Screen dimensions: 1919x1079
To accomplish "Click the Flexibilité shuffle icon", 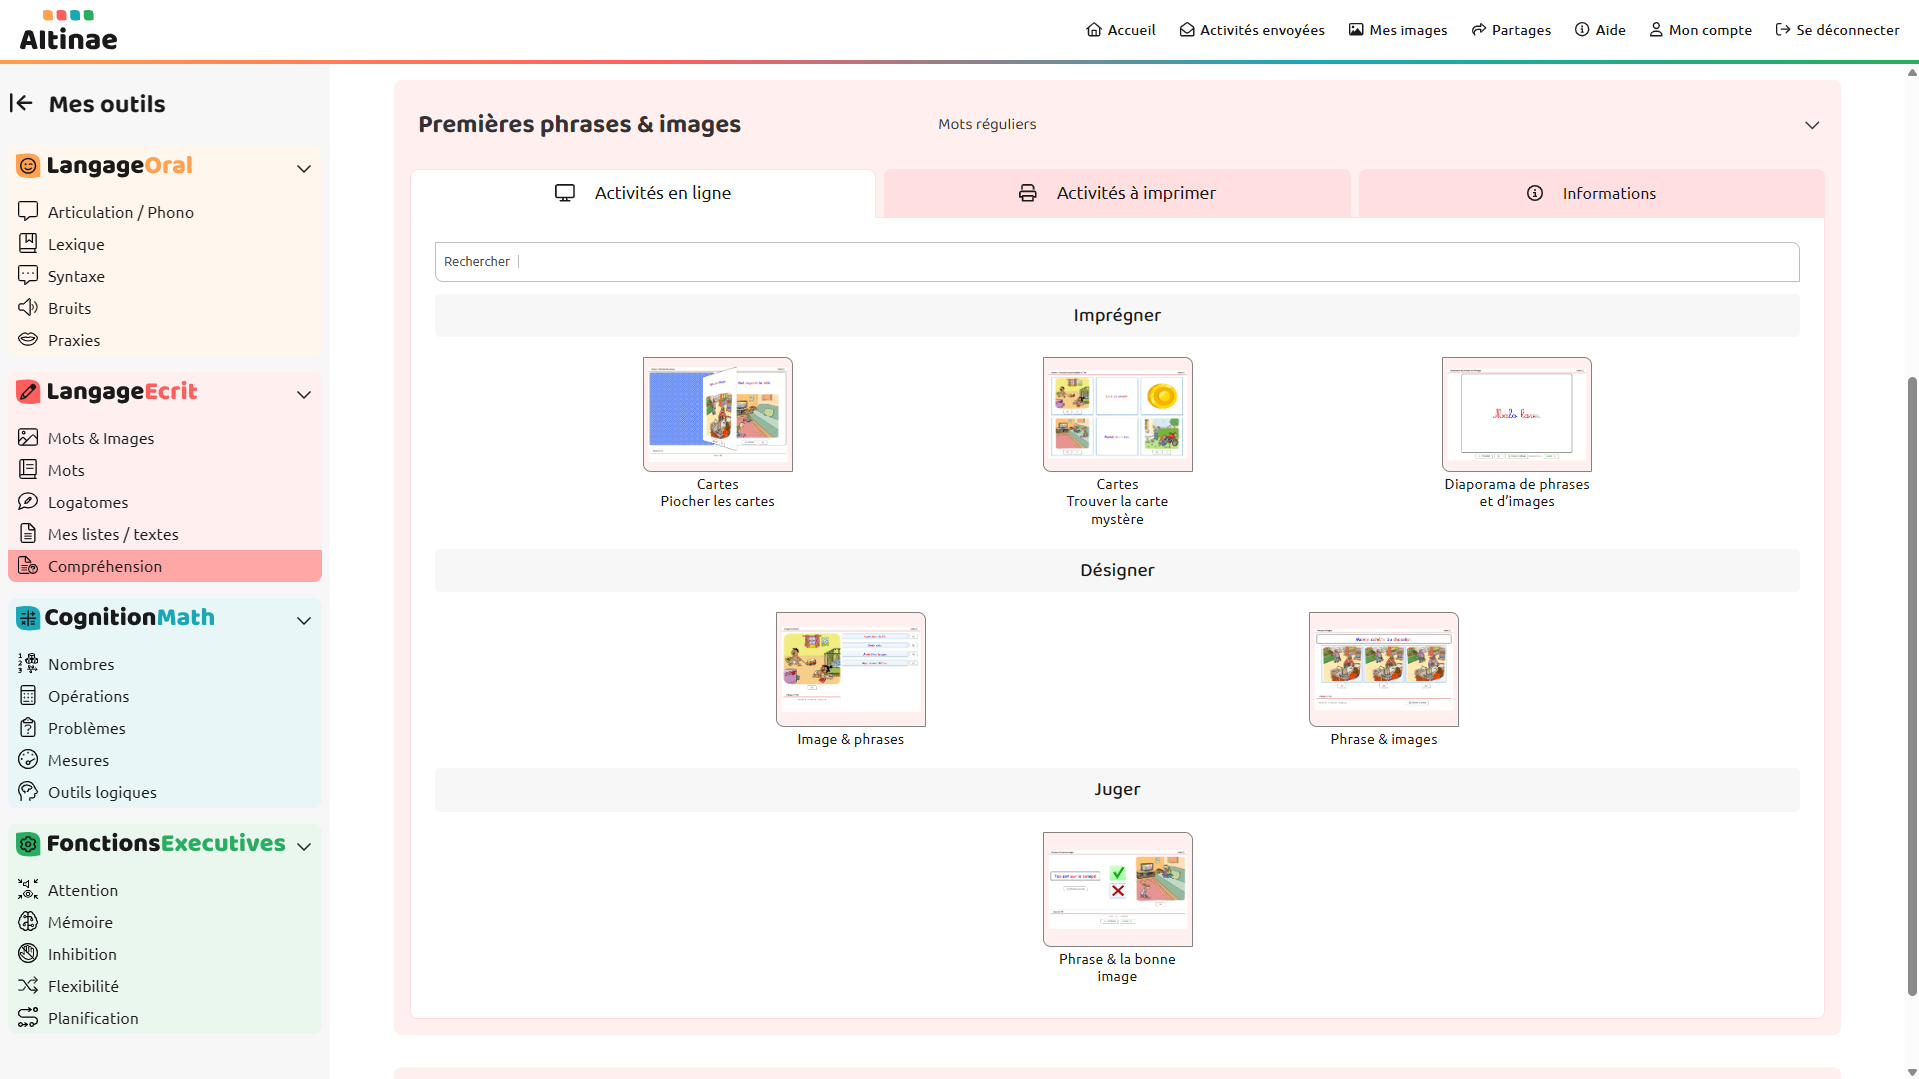I will pos(28,985).
